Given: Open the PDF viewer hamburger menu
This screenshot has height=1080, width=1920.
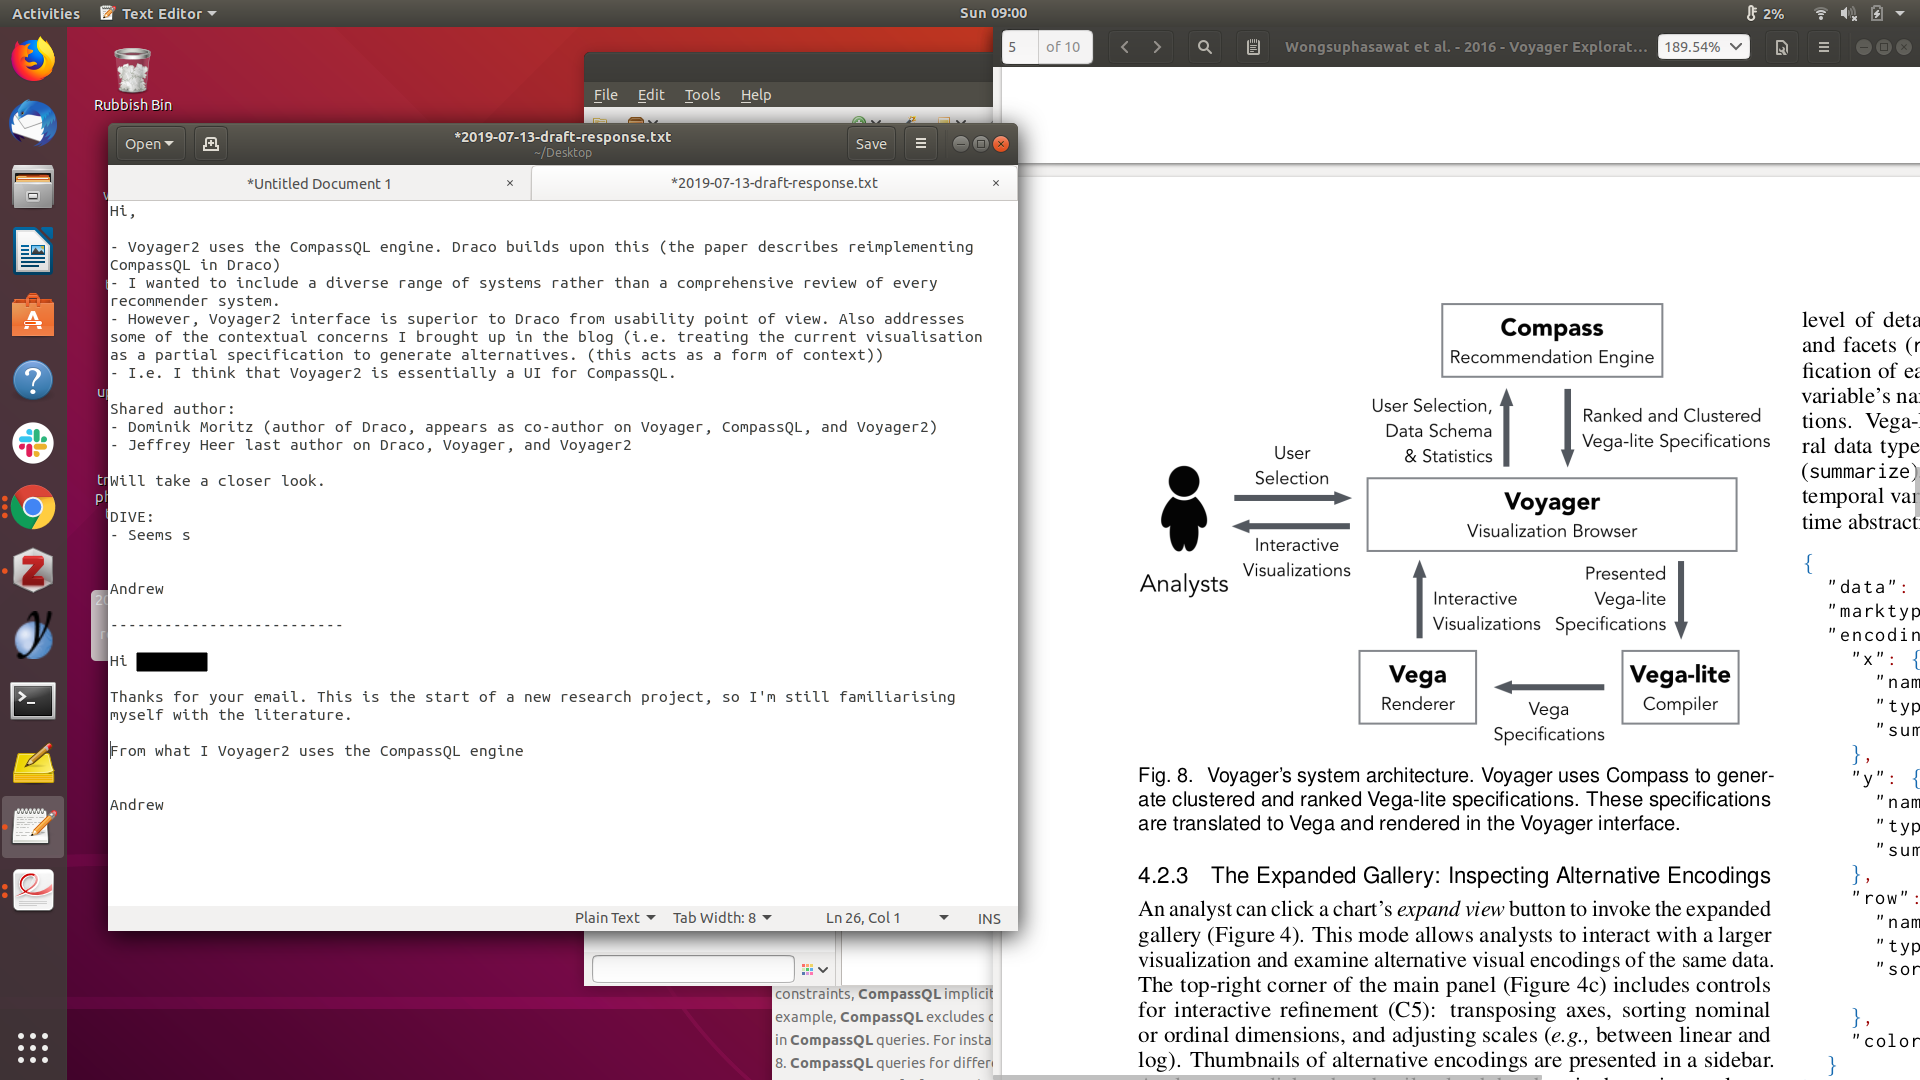Looking at the screenshot, I should (x=1823, y=47).
